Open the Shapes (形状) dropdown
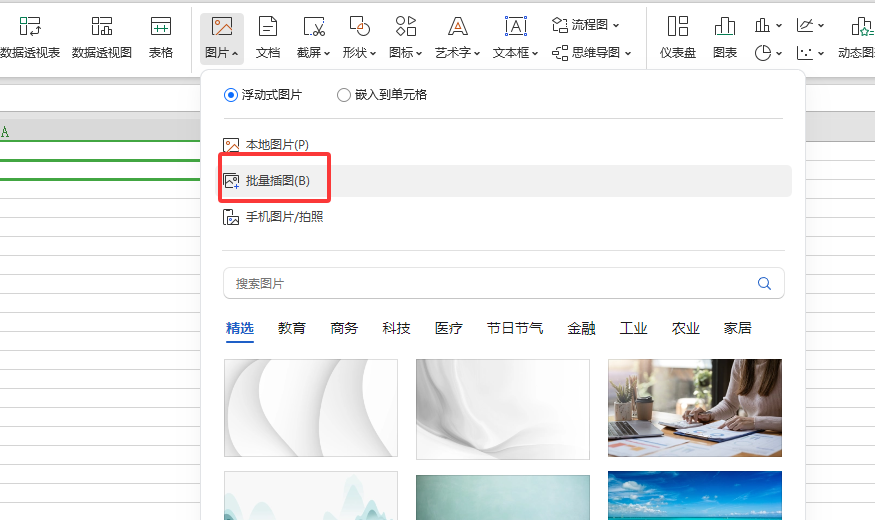The height and width of the screenshot is (520, 875). (359, 37)
